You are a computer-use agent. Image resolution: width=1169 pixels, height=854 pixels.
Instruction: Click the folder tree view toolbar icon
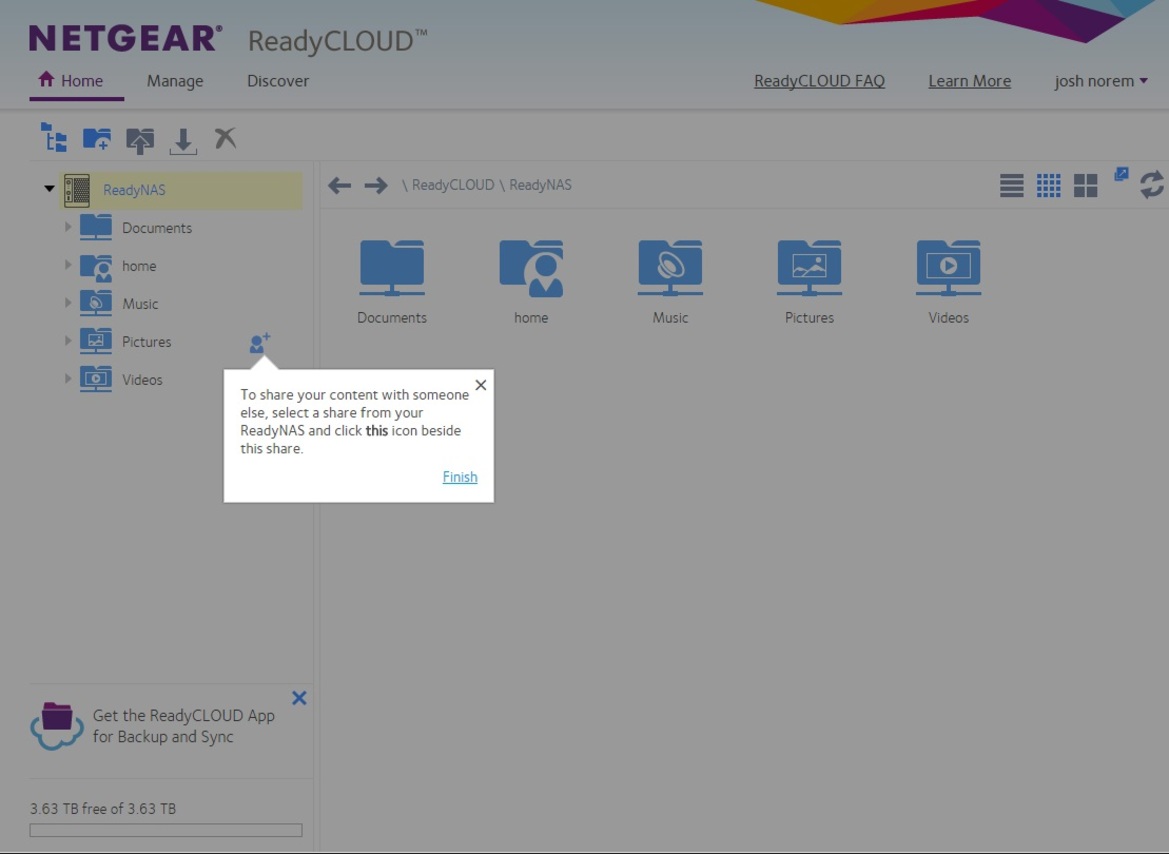coord(54,138)
